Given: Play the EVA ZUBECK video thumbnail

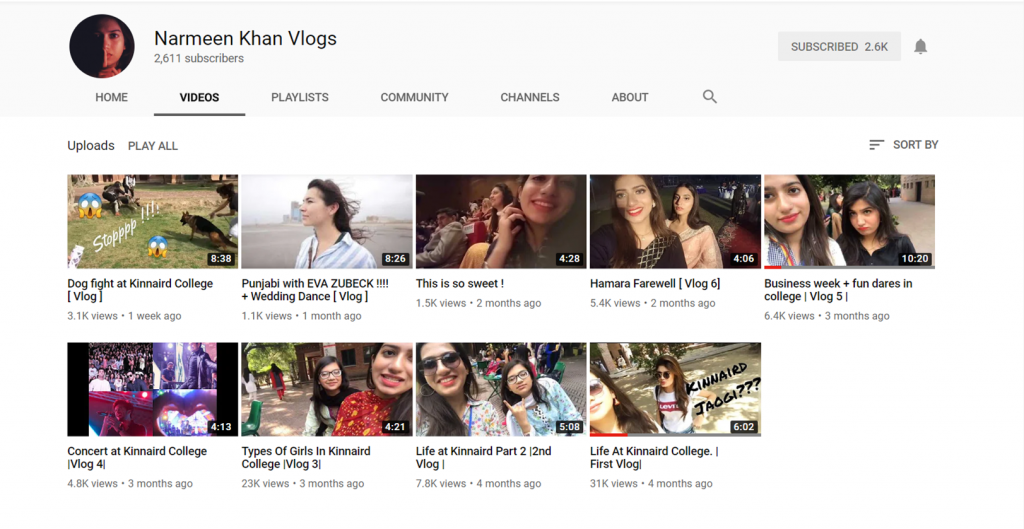Looking at the screenshot, I should pyautogui.click(x=327, y=221).
